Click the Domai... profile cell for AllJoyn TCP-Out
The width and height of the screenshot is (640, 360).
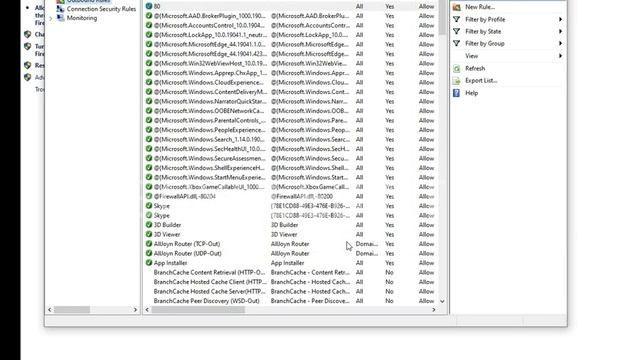367,244
